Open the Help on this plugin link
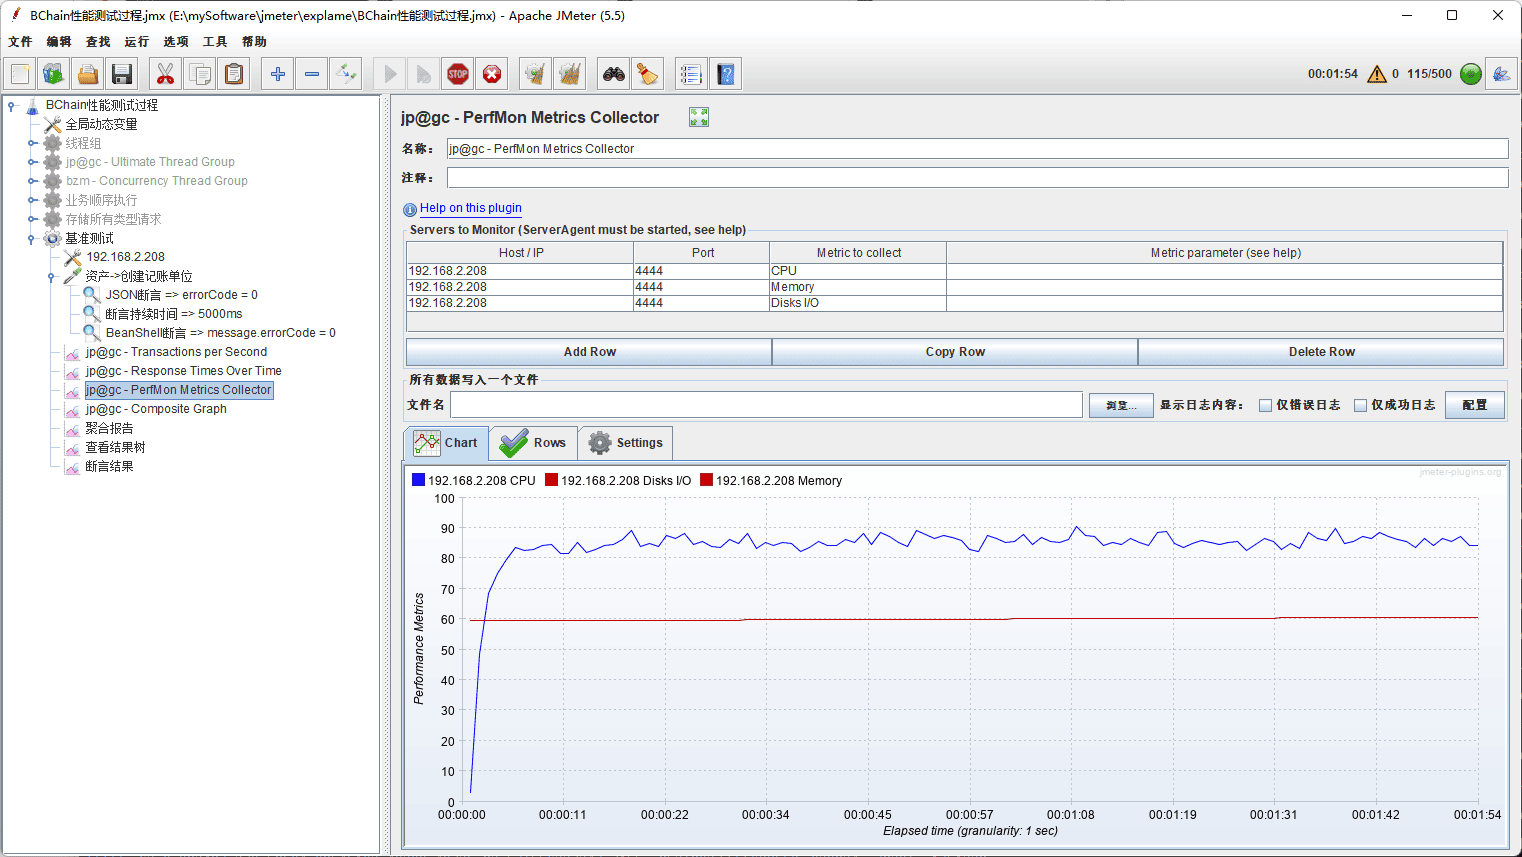Image resolution: width=1522 pixels, height=857 pixels. pyautogui.click(x=470, y=208)
